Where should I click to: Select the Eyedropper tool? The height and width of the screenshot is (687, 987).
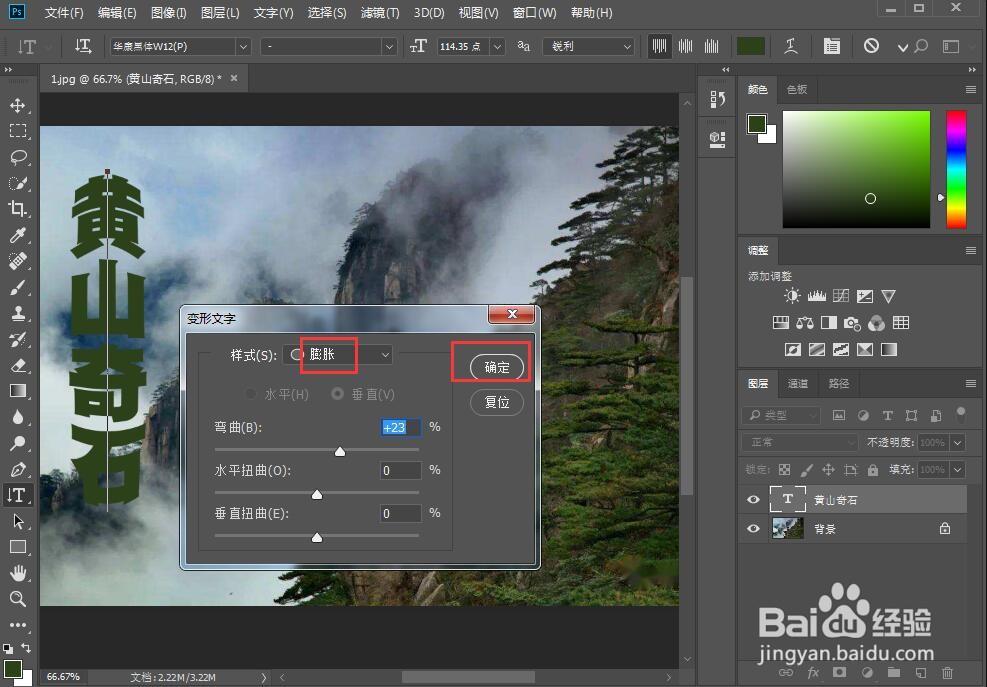18,235
